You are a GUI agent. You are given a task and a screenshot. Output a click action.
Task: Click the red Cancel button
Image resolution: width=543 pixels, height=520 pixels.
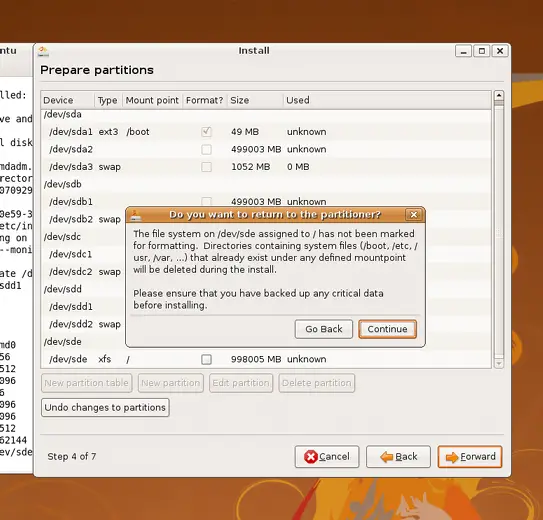[x=327, y=457]
